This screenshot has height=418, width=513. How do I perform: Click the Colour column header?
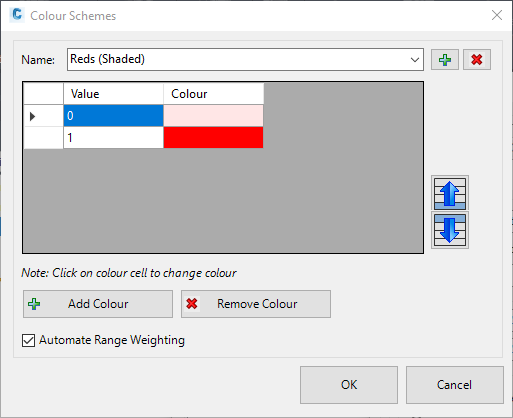point(214,94)
